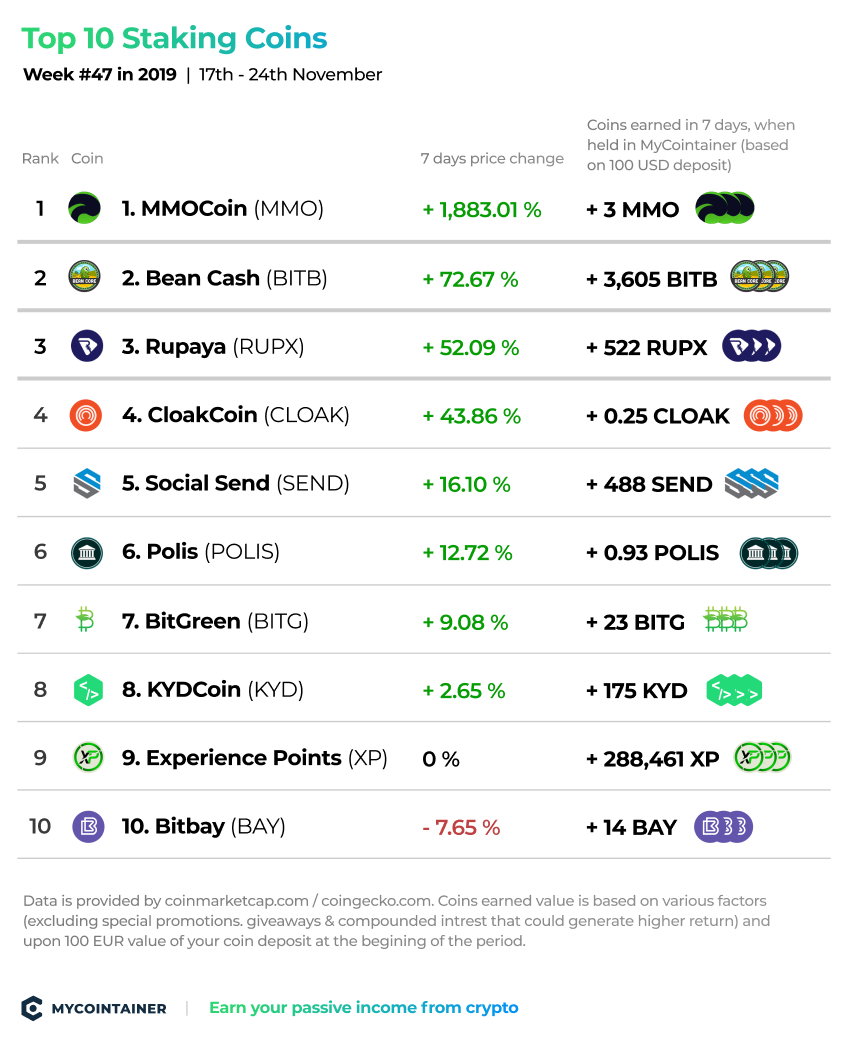Click 'Earn your passive income from crypto'
Screen dimensions: 858x1055
pos(363,1007)
